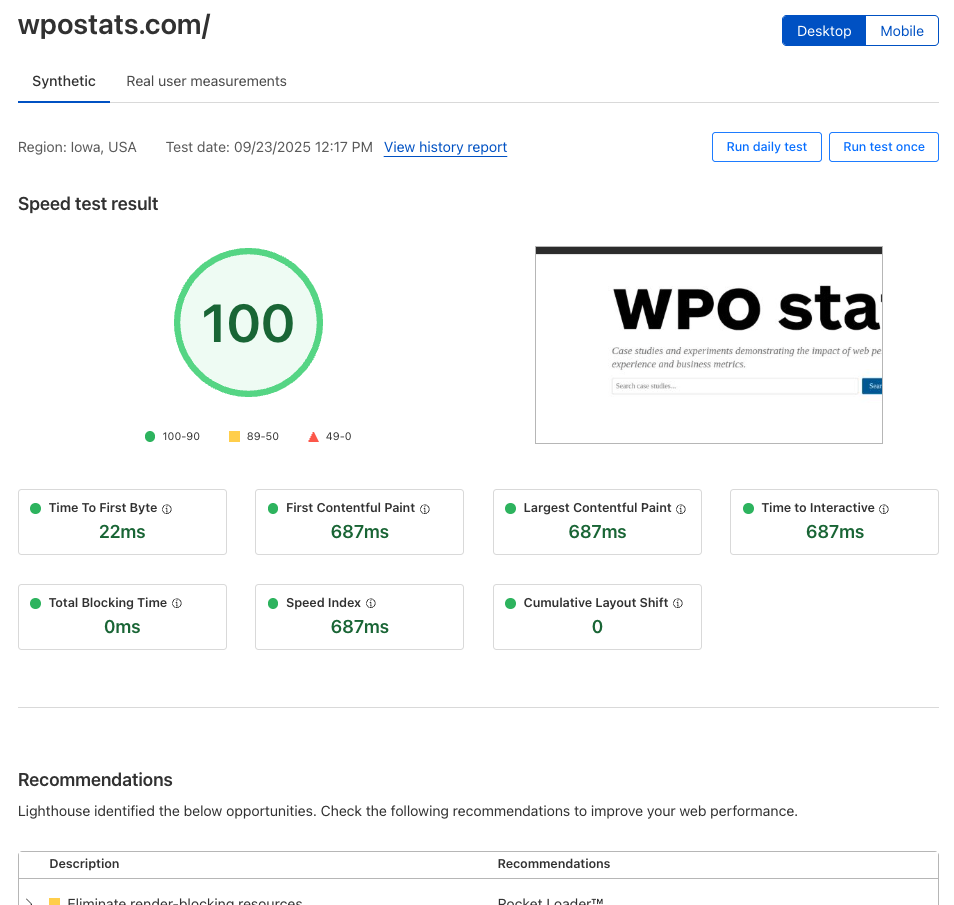Click the Description column header
Screen dimensions: 954x905
(x=84, y=864)
